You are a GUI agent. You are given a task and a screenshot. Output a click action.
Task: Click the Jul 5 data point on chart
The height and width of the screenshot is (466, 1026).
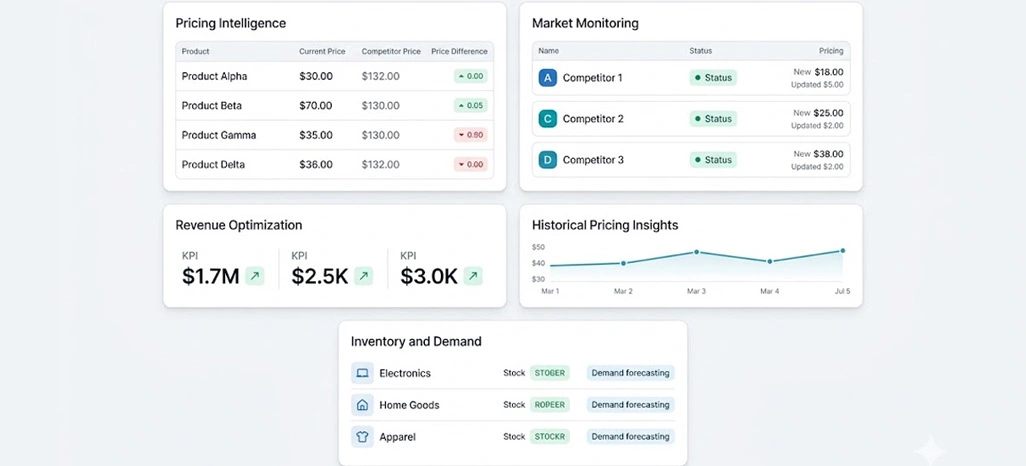pos(842,251)
